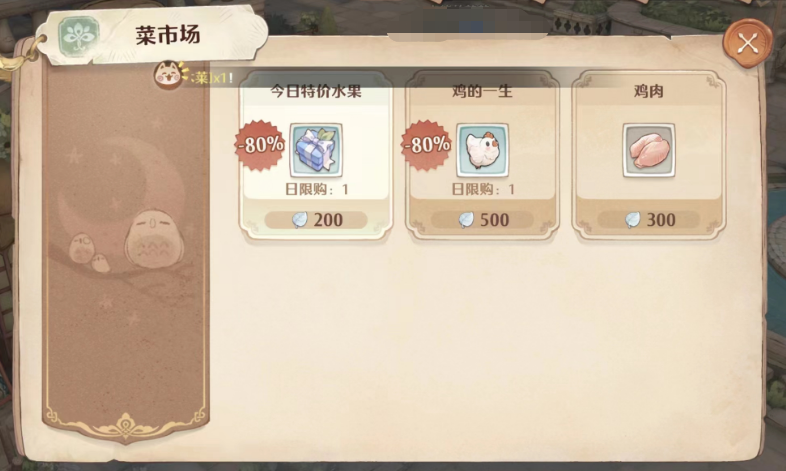Screen dimensions: 786x471
Task: Click the -80% badge on 今日特价水果
Action: (x=260, y=145)
